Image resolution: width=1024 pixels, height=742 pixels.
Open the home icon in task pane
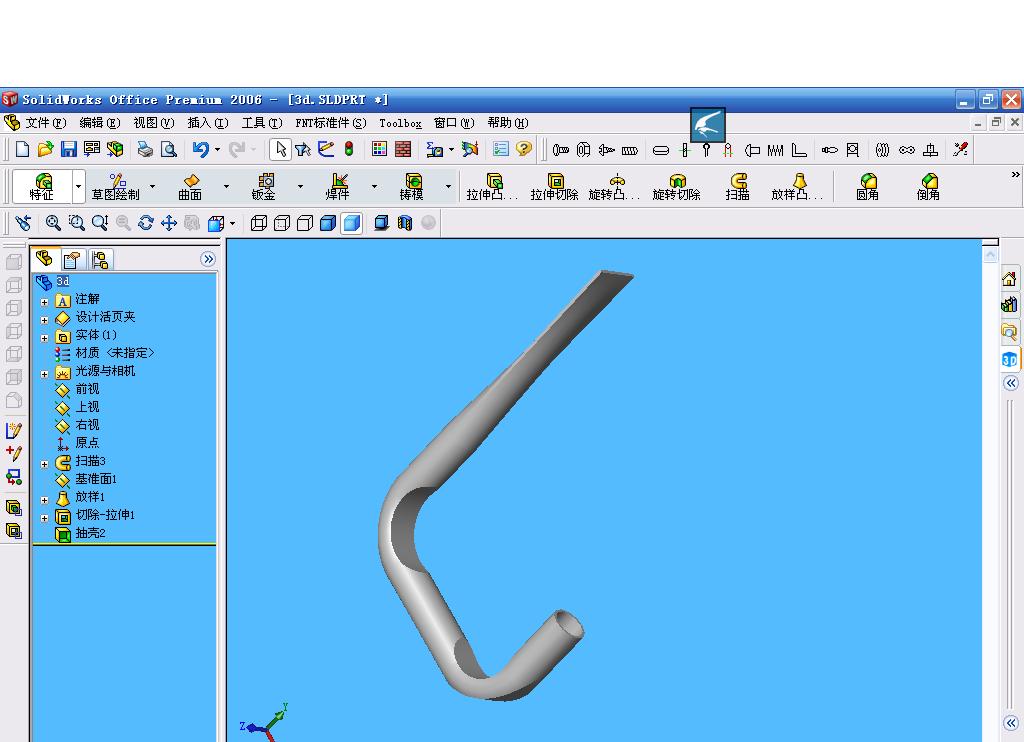coord(1009,279)
